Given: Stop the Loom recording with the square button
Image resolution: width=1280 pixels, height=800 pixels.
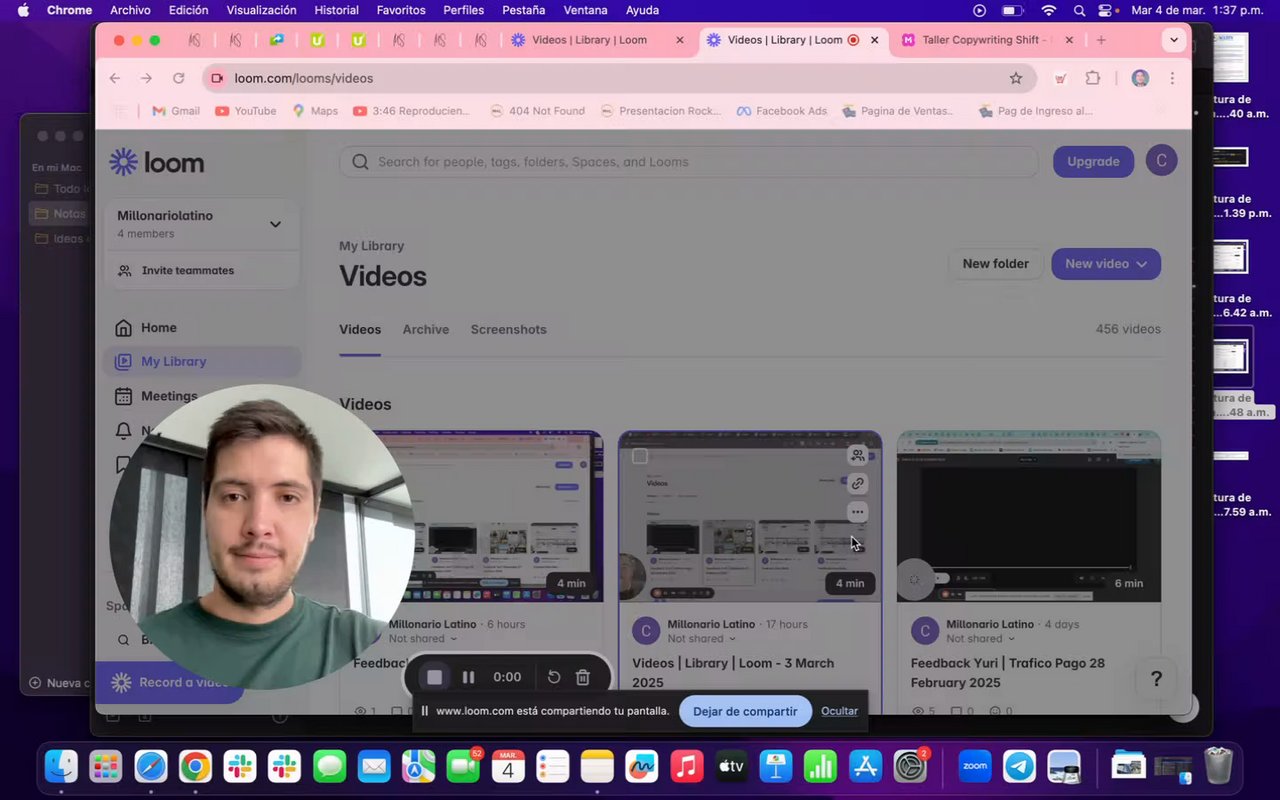Looking at the screenshot, I should [434, 677].
